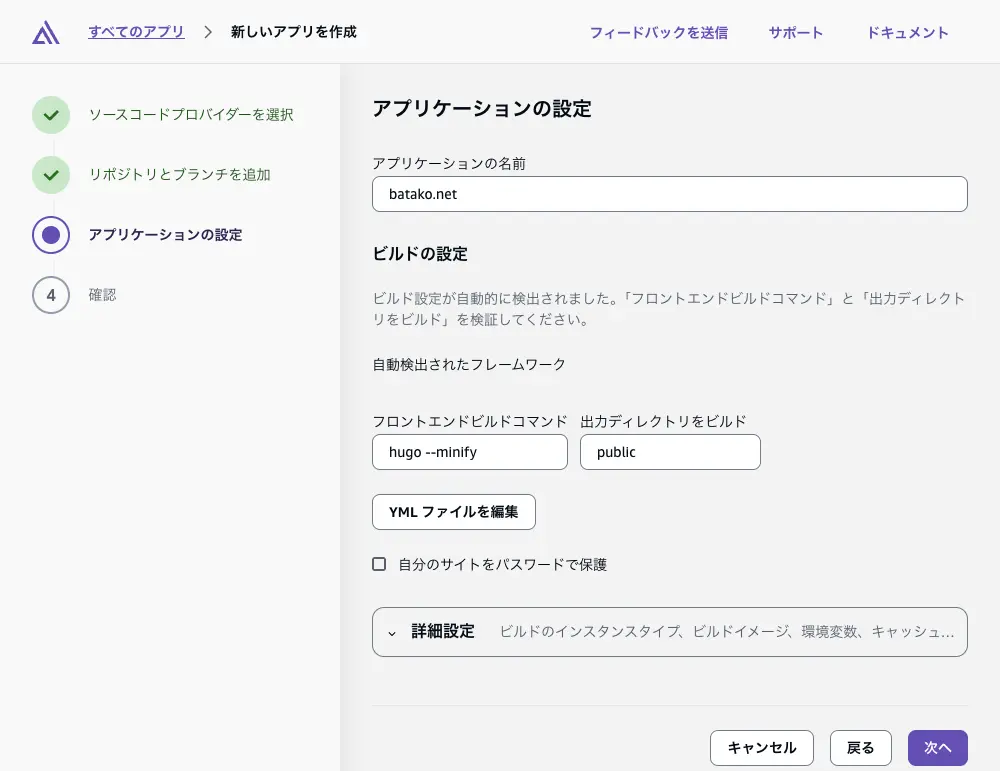1000x771 pixels.
Task: Enable 自分のサイトをパスワードで保護 checkbox
Action: 379,563
